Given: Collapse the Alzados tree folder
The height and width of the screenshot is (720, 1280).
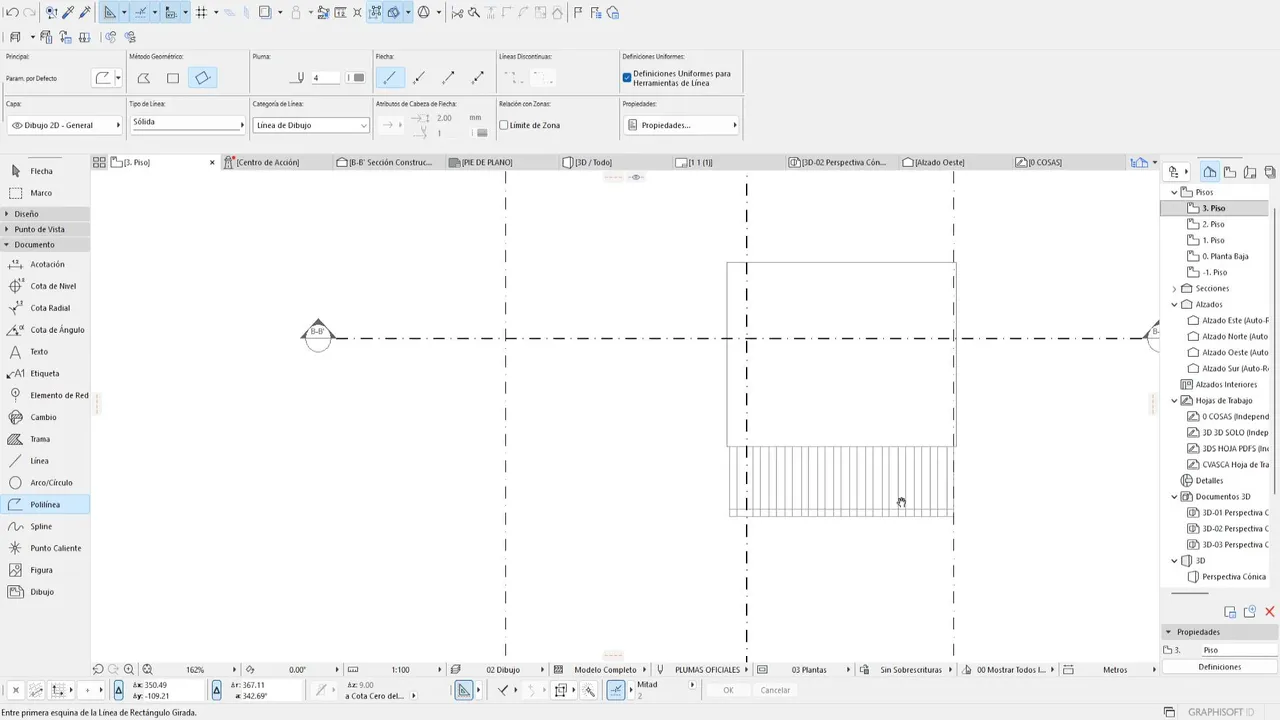Looking at the screenshot, I should click(x=1174, y=304).
